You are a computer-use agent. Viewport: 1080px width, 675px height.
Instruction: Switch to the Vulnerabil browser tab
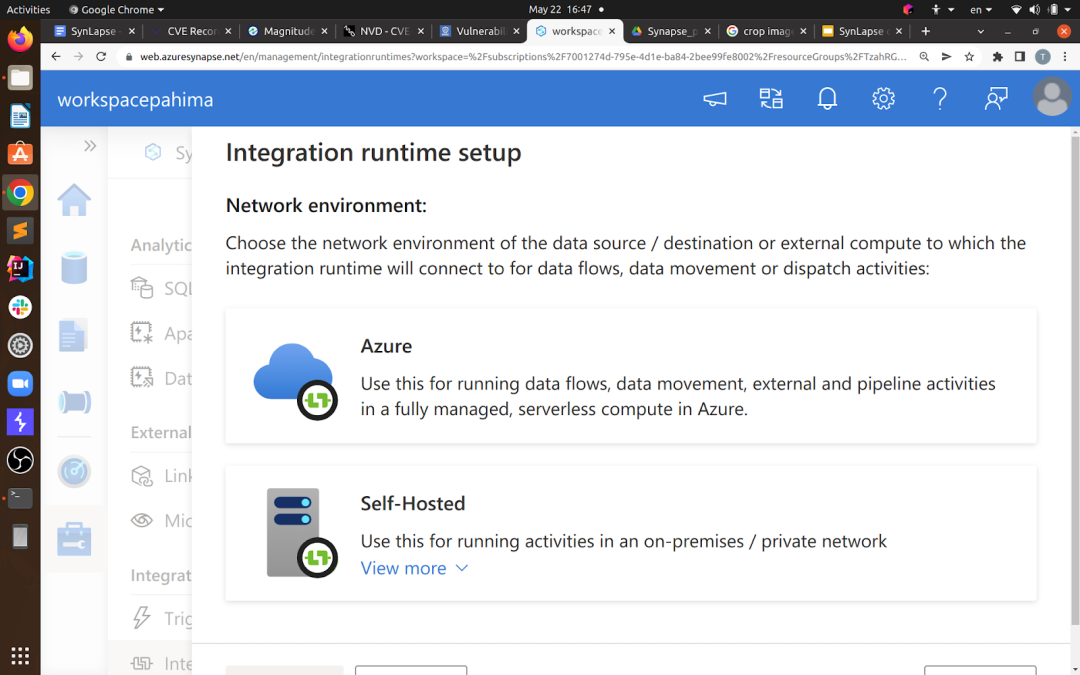point(481,31)
